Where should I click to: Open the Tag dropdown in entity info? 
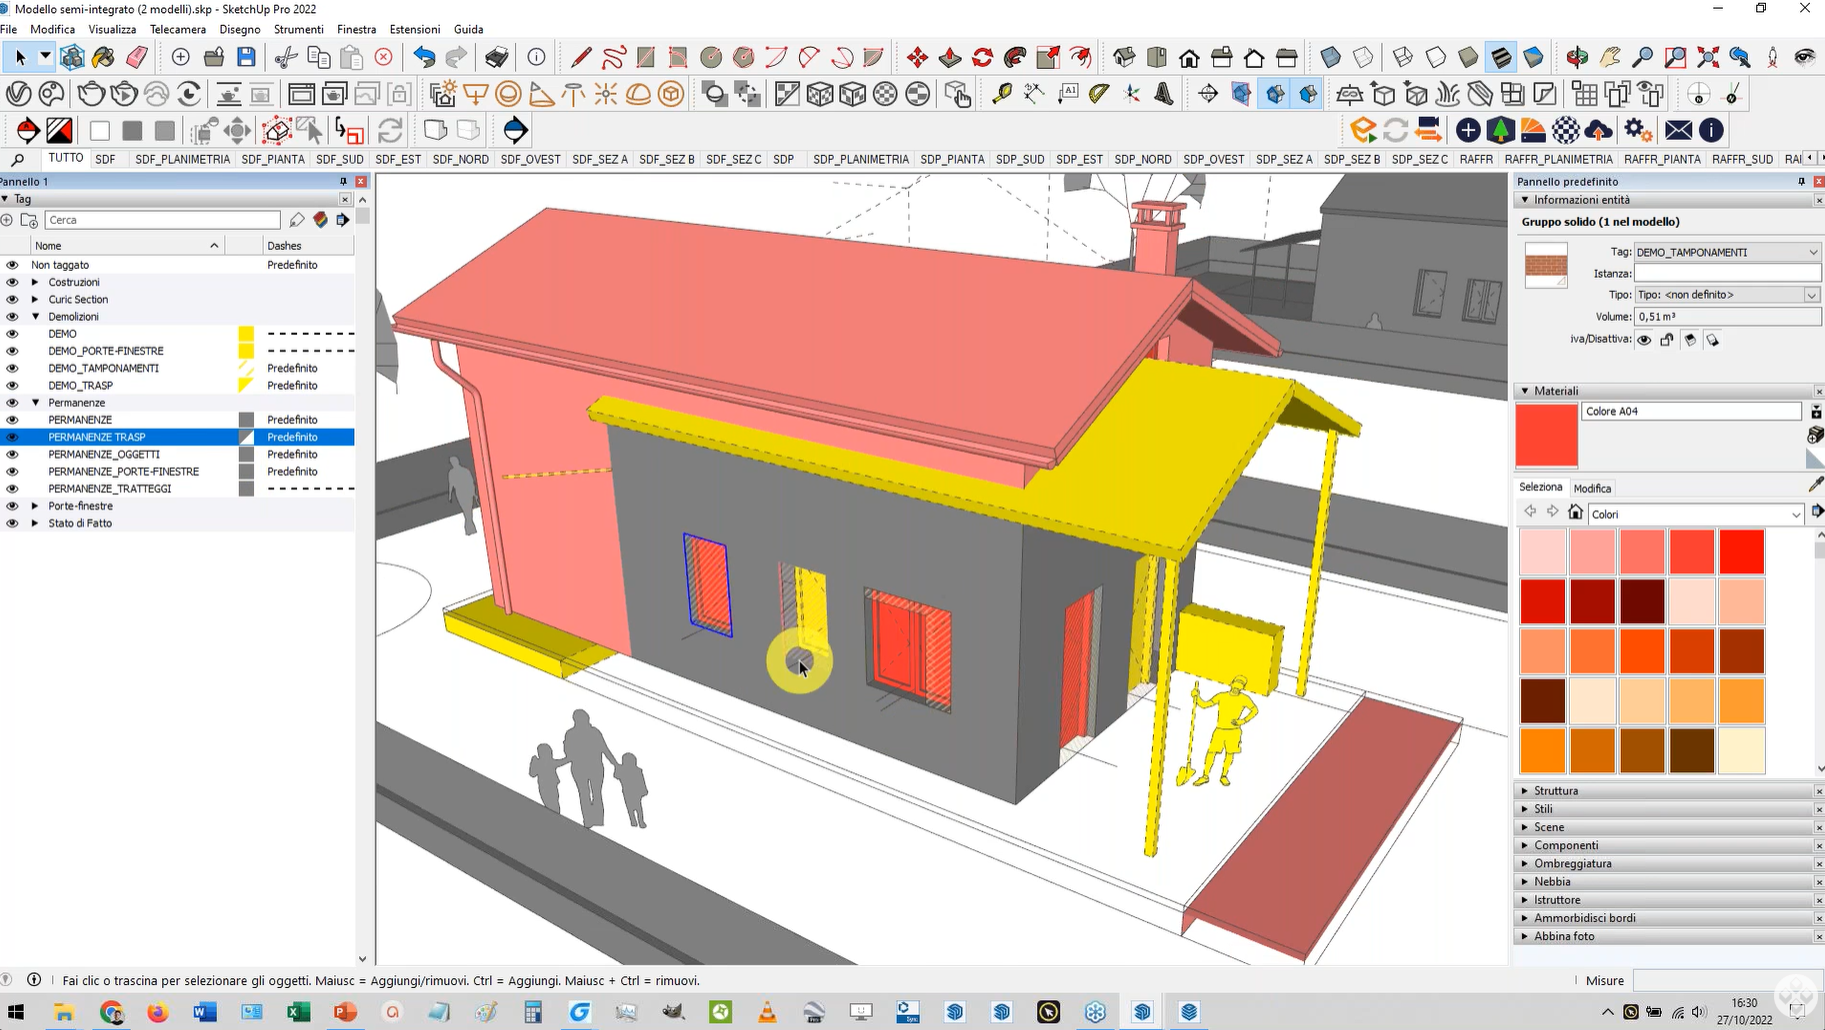[1726, 252]
